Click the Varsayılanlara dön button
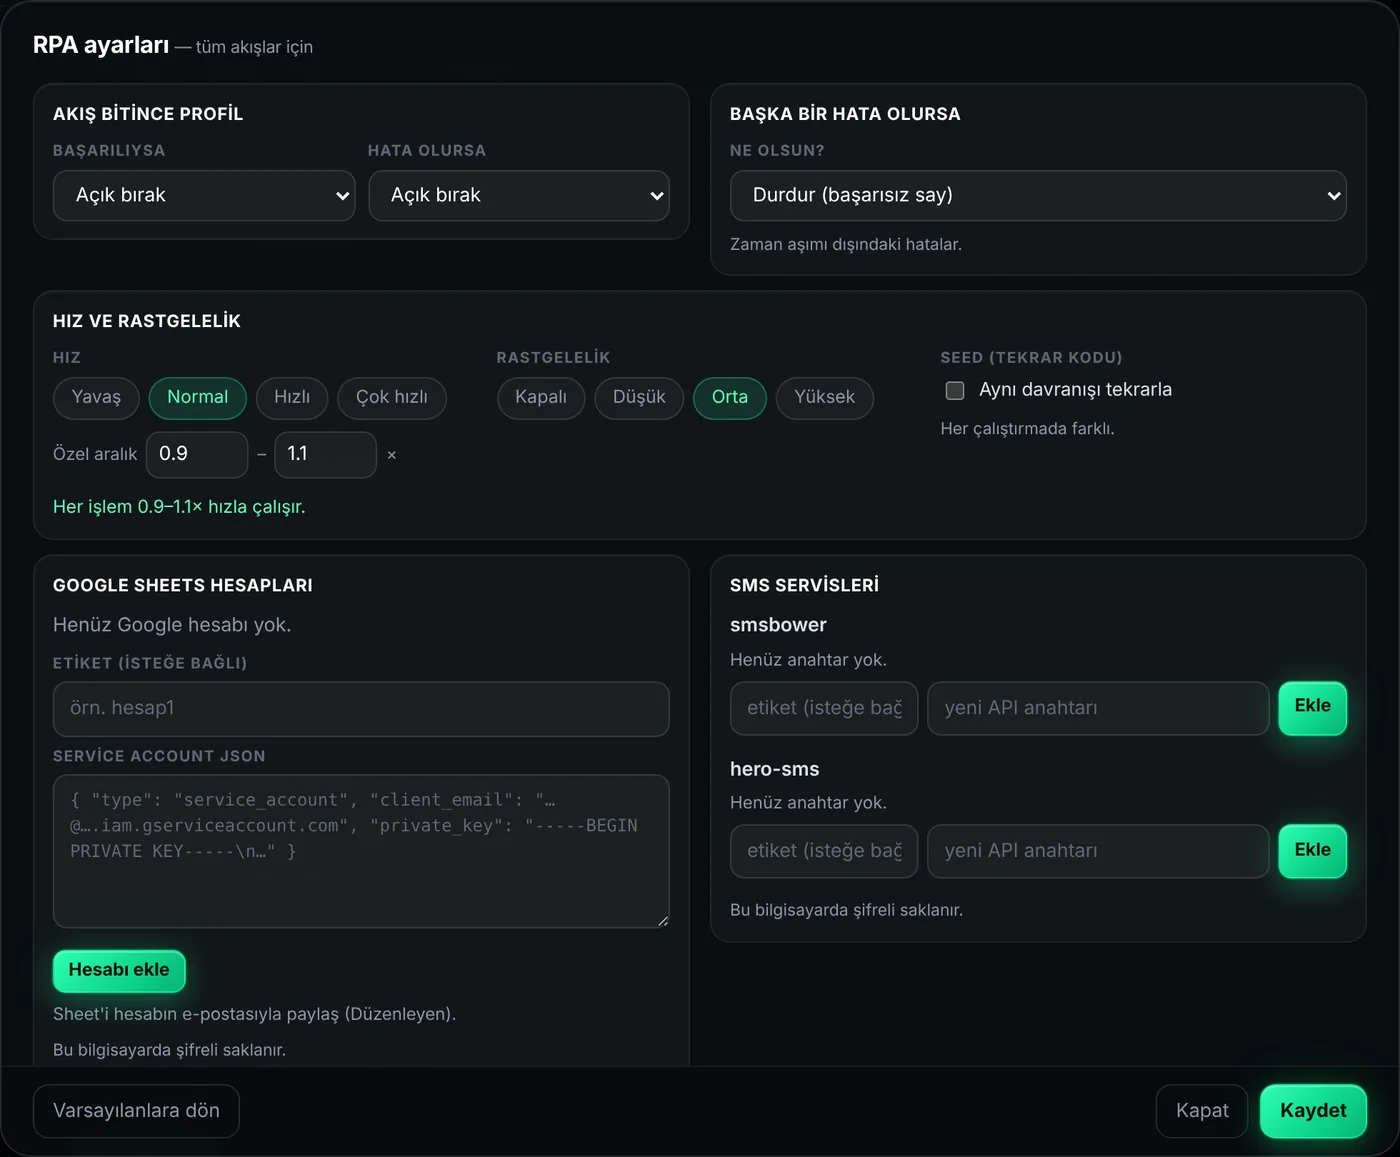The height and width of the screenshot is (1157, 1400). point(136,1111)
